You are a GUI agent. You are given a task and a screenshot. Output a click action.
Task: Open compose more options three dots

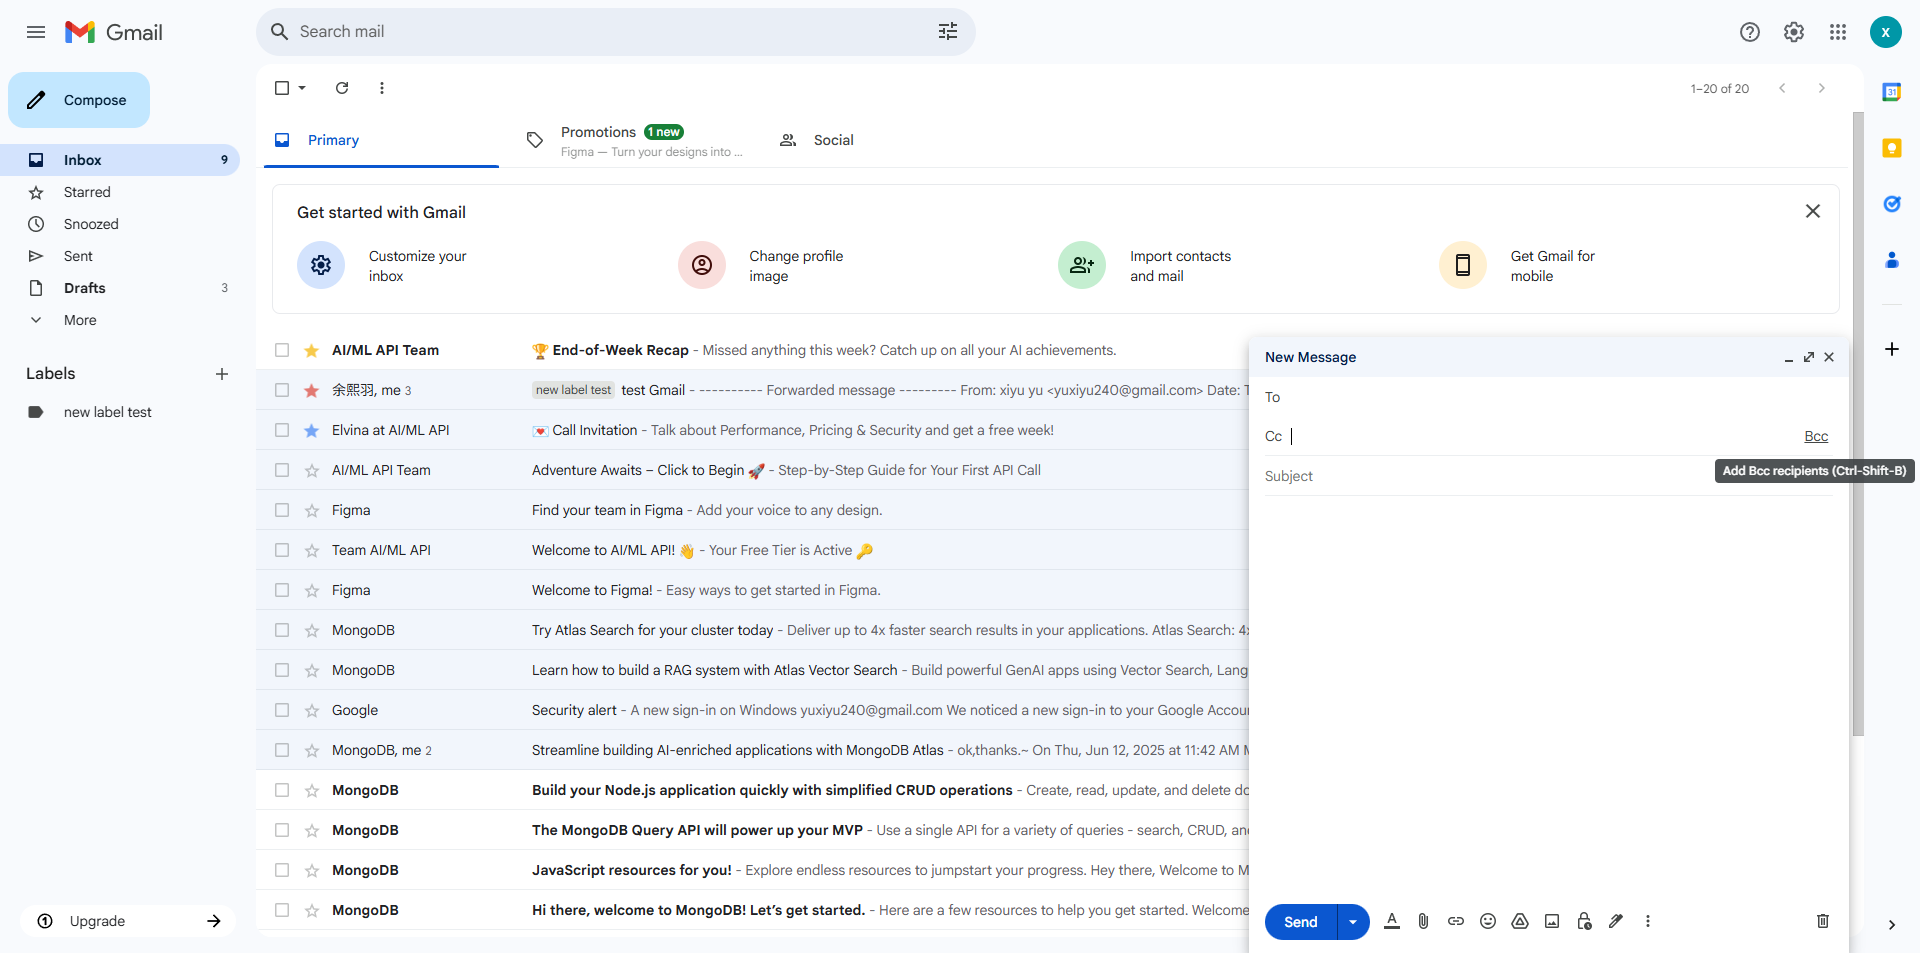click(1648, 921)
